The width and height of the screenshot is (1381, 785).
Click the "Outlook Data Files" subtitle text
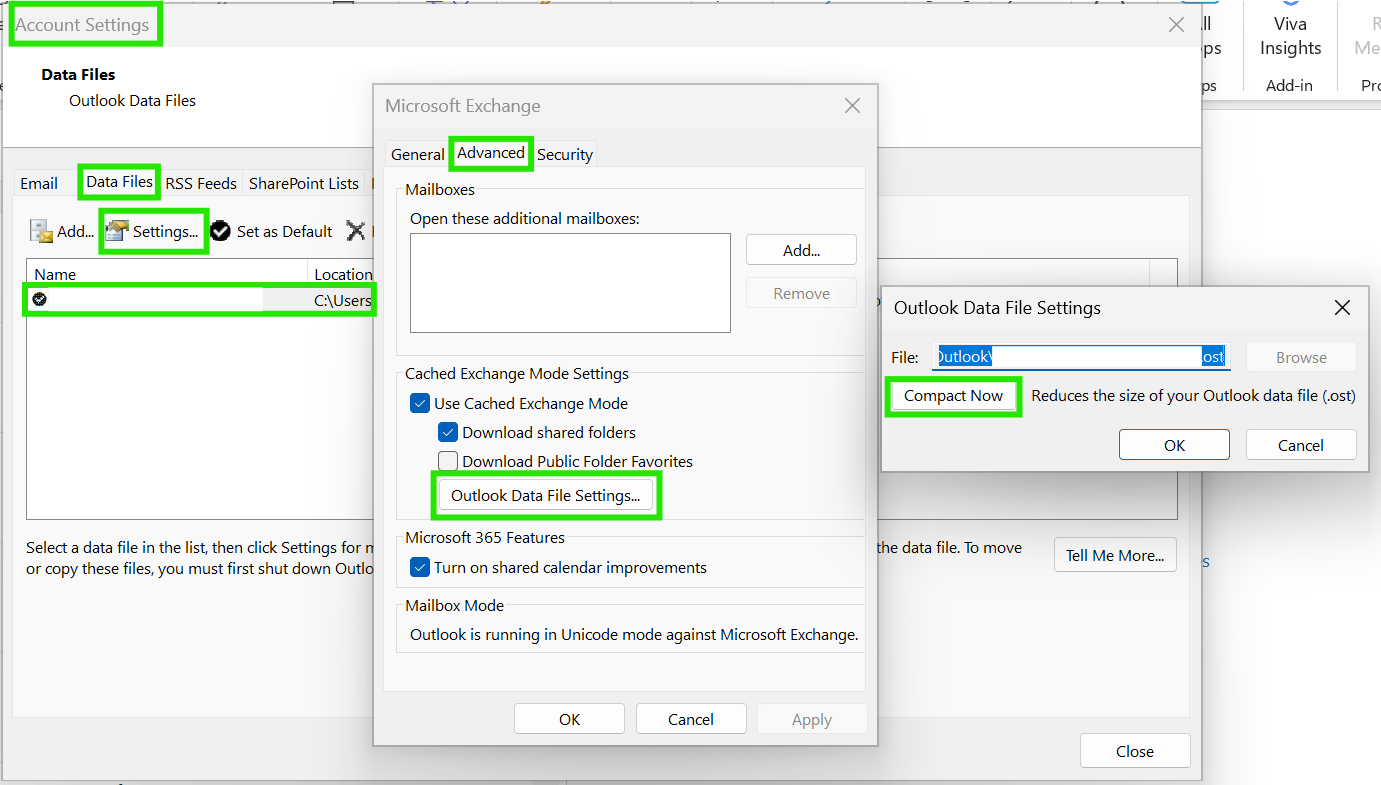point(132,100)
